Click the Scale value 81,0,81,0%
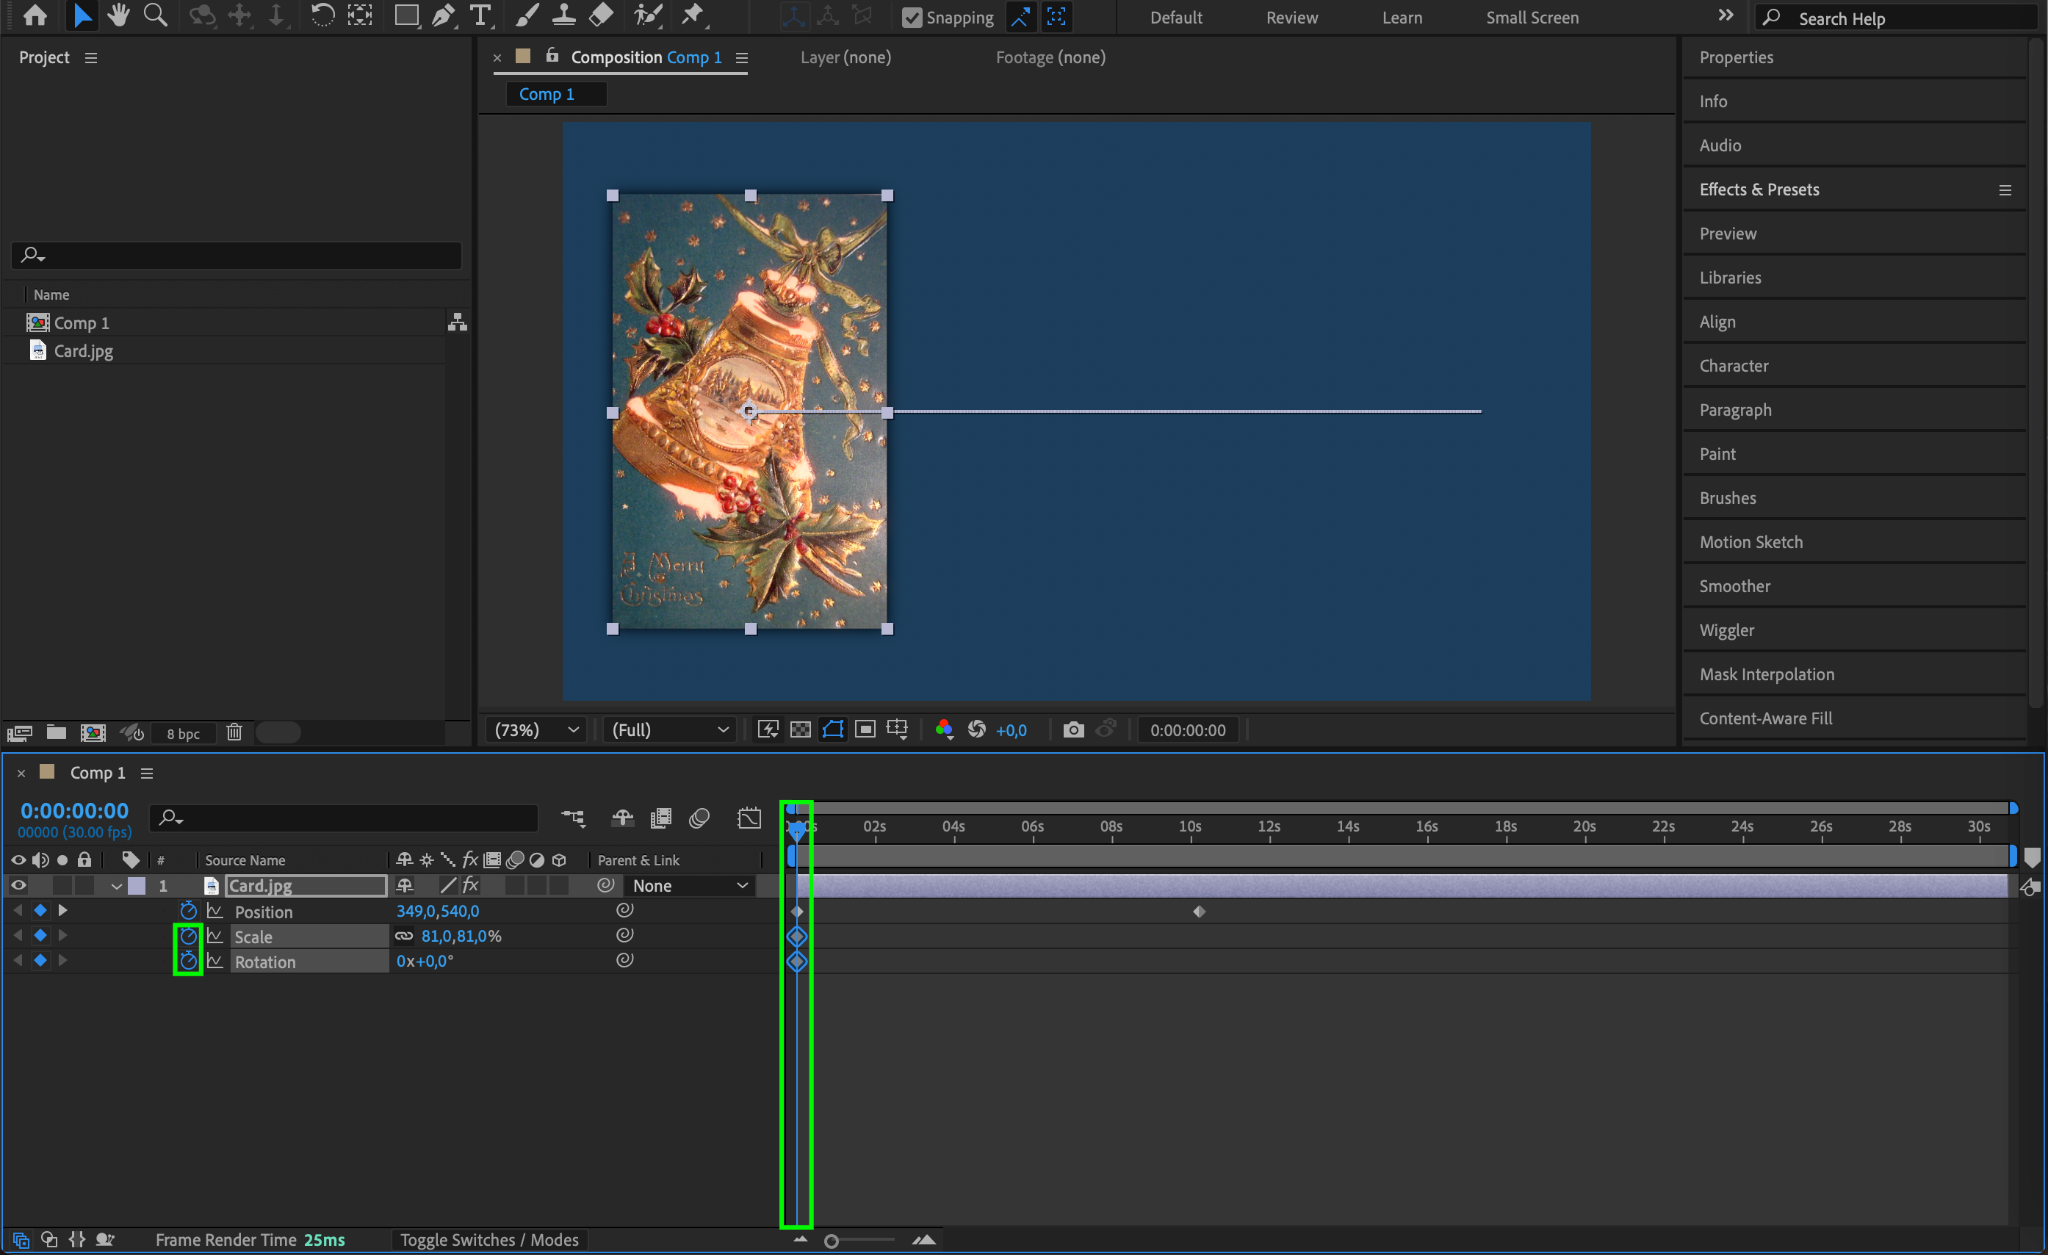 [x=461, y=936]
